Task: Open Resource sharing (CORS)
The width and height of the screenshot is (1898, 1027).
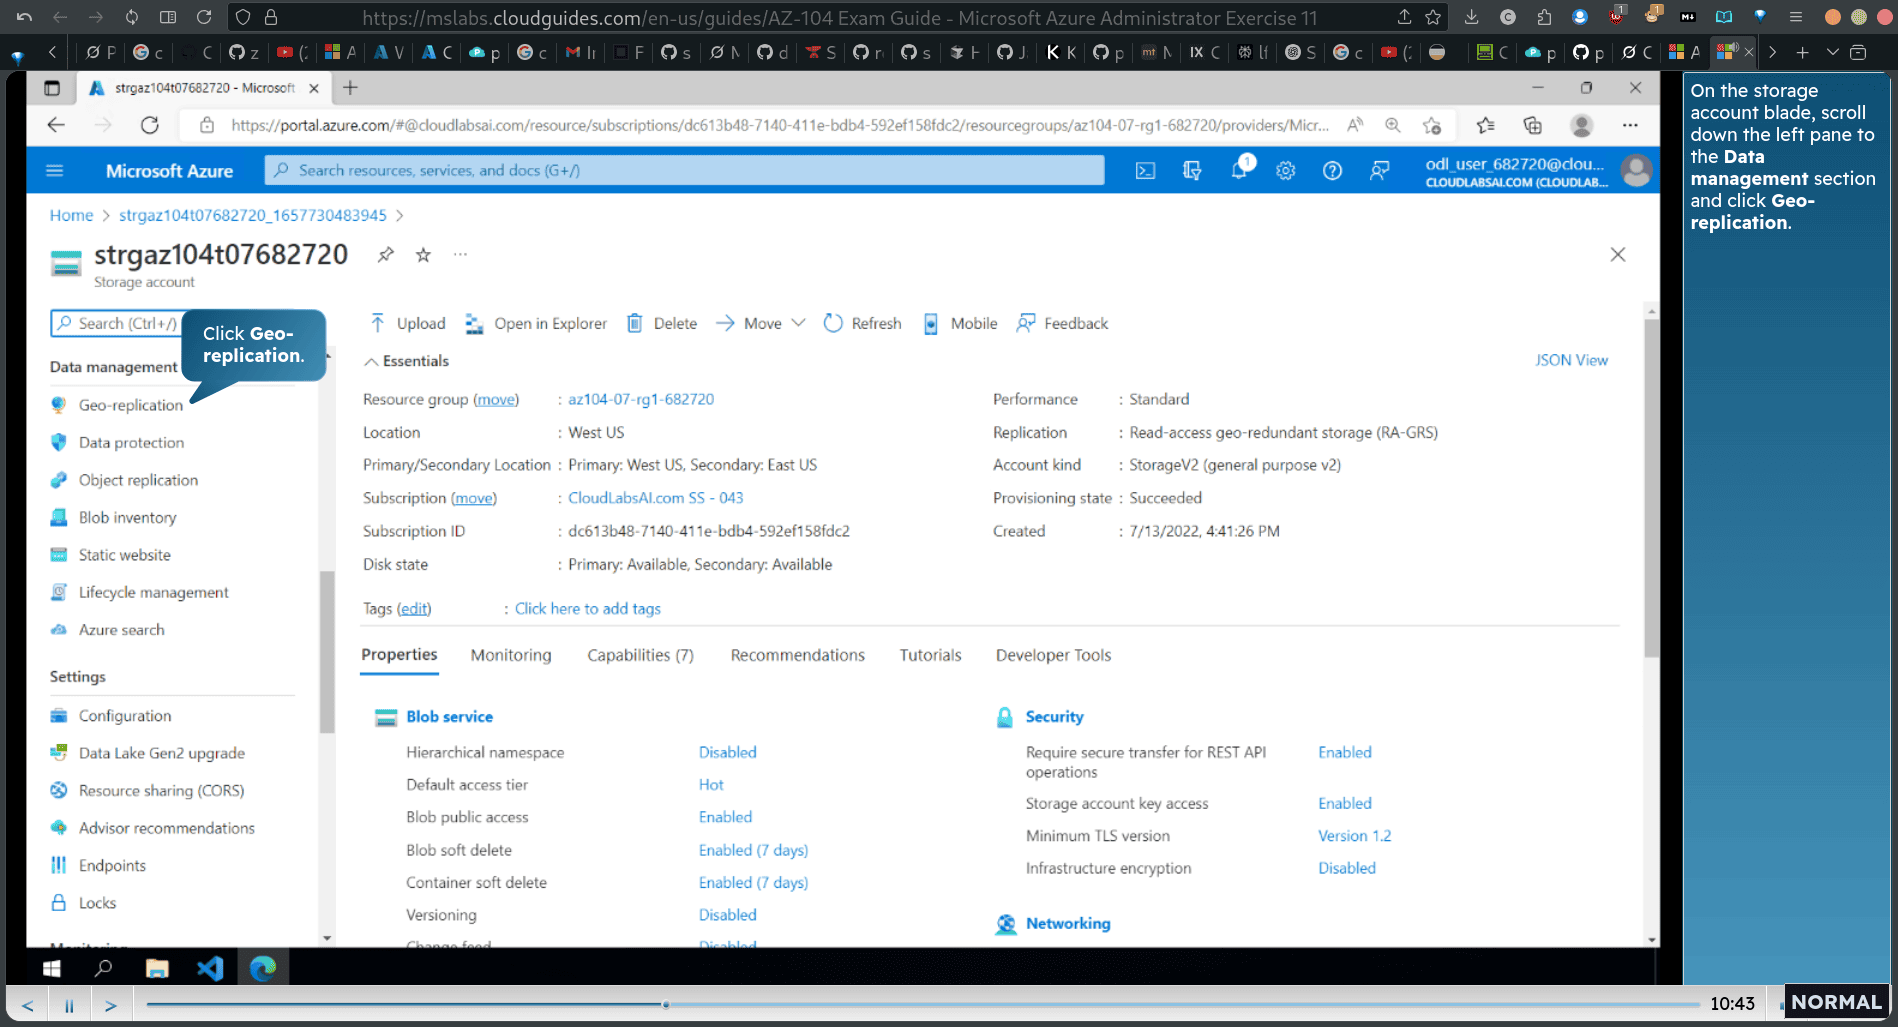Action: [x=161, y=790]
